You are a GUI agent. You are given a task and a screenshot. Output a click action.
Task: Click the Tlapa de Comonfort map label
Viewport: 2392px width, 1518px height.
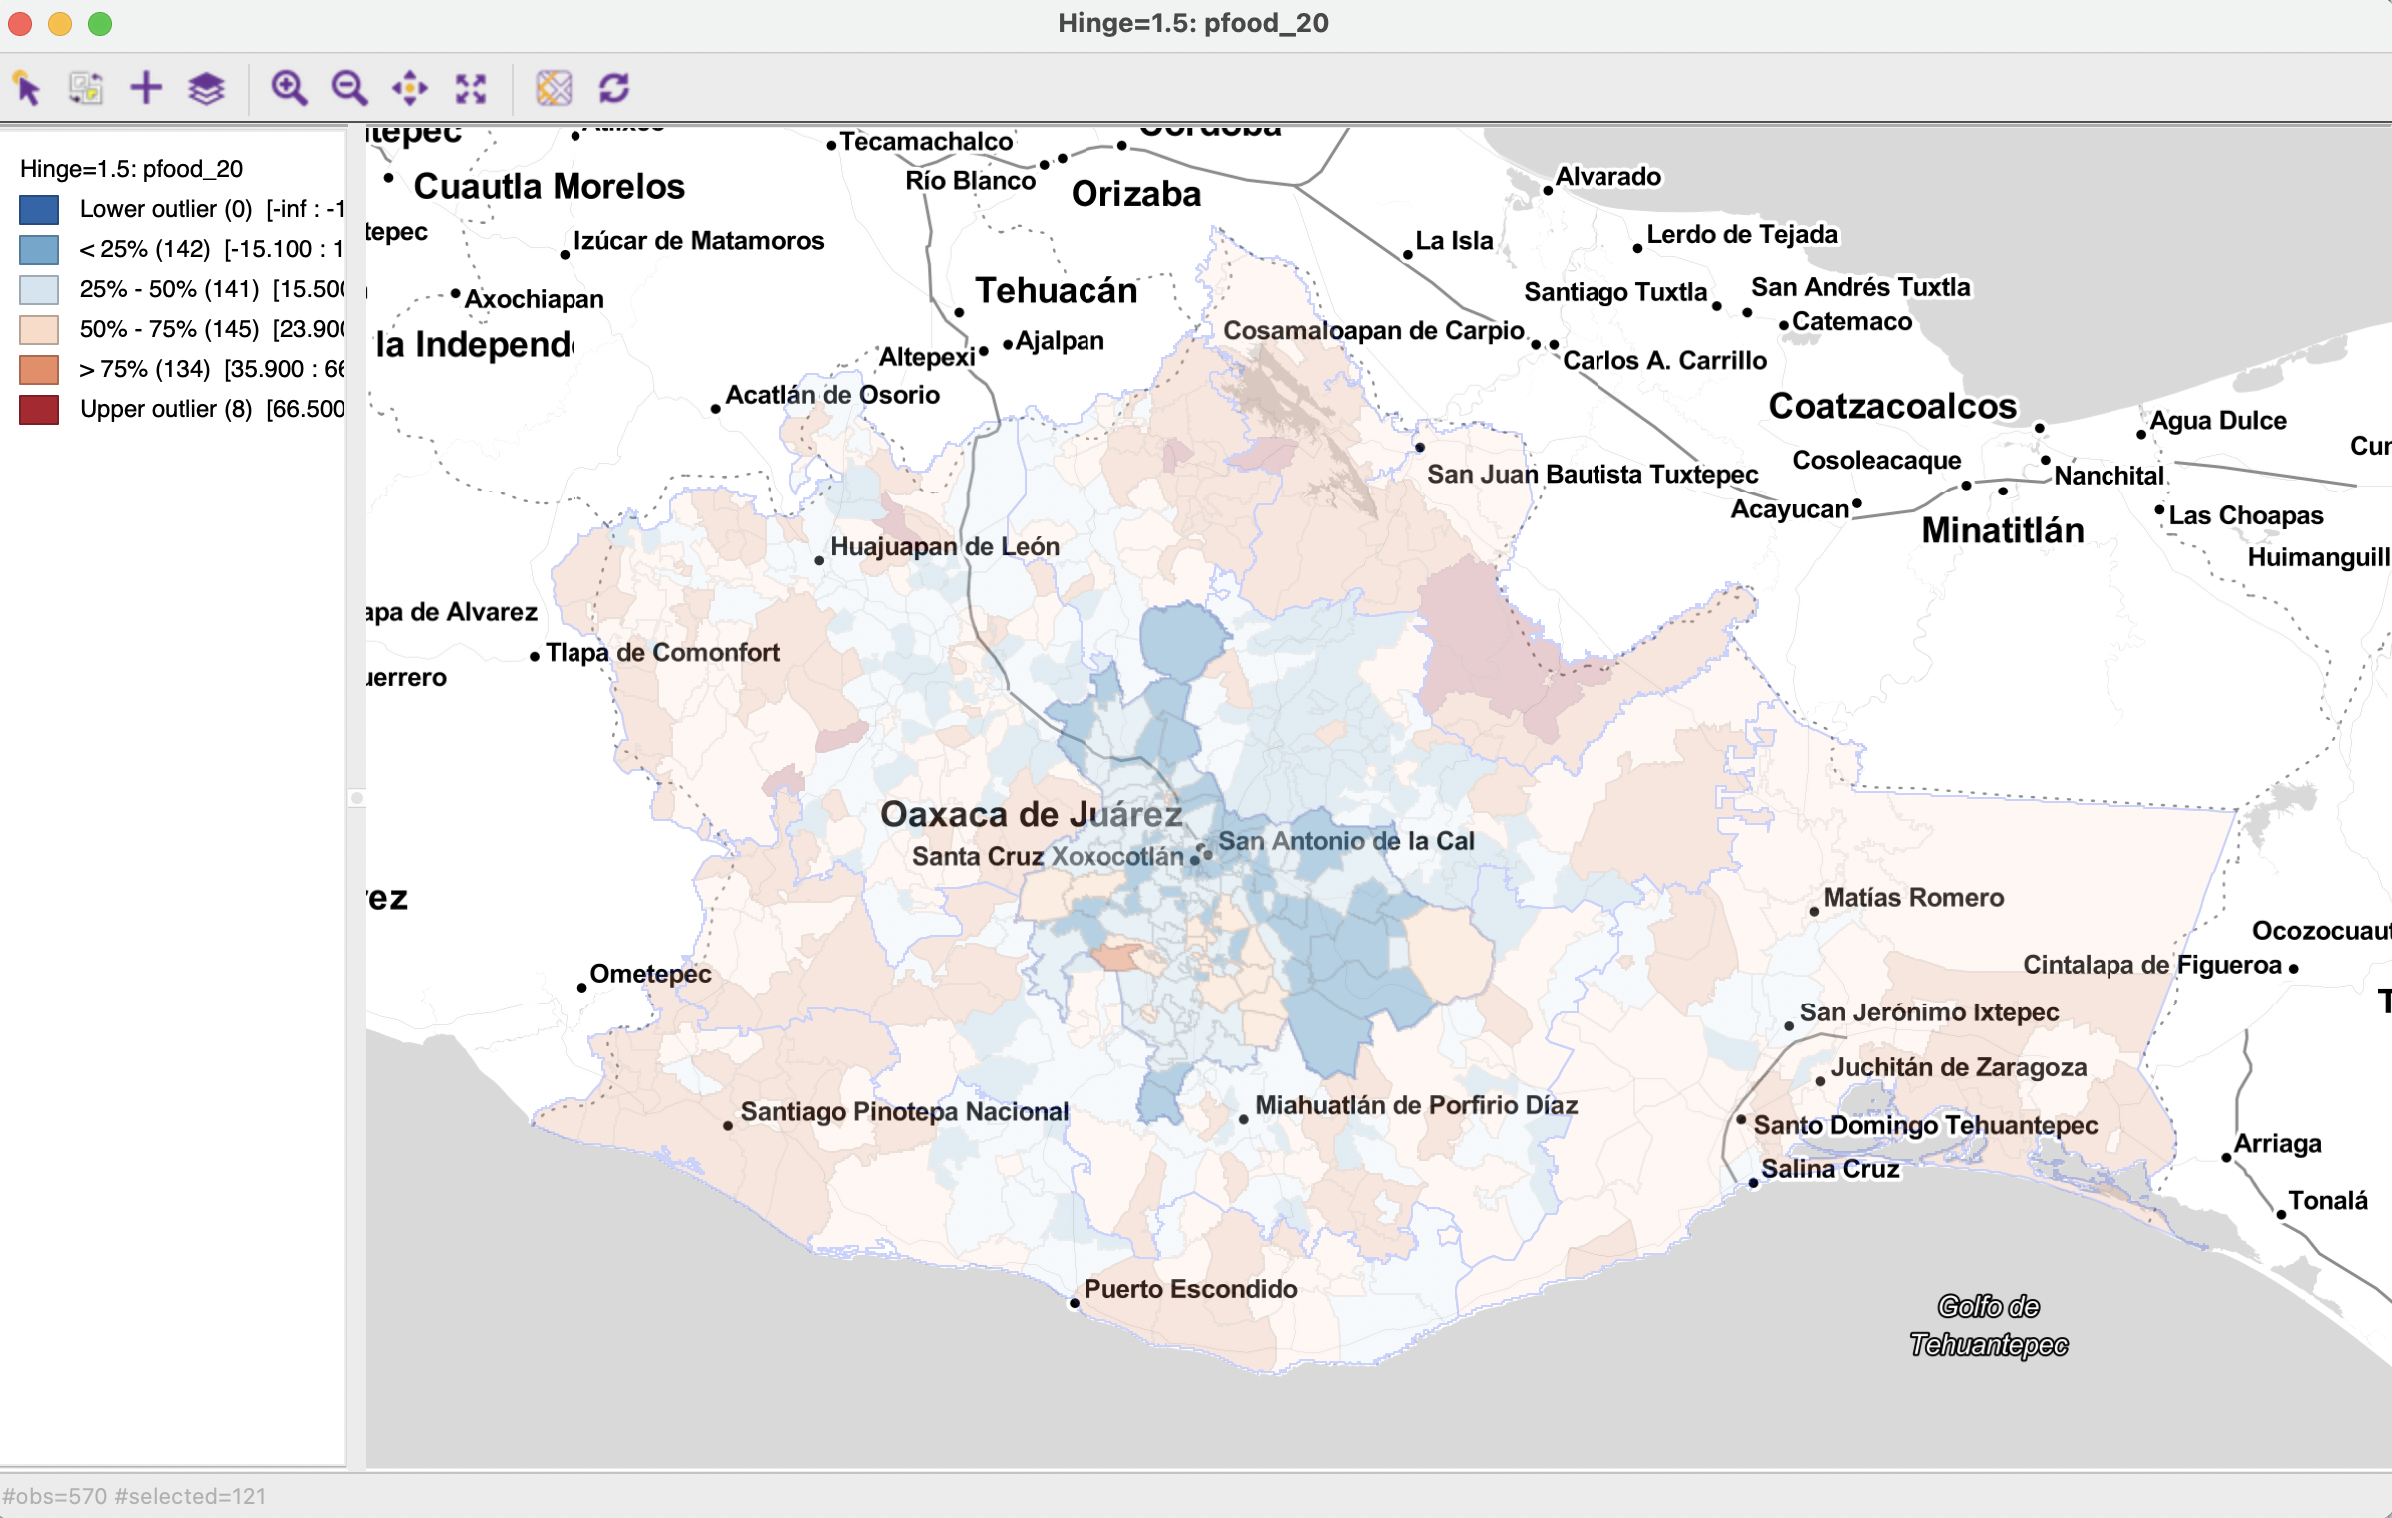point(662,652)
